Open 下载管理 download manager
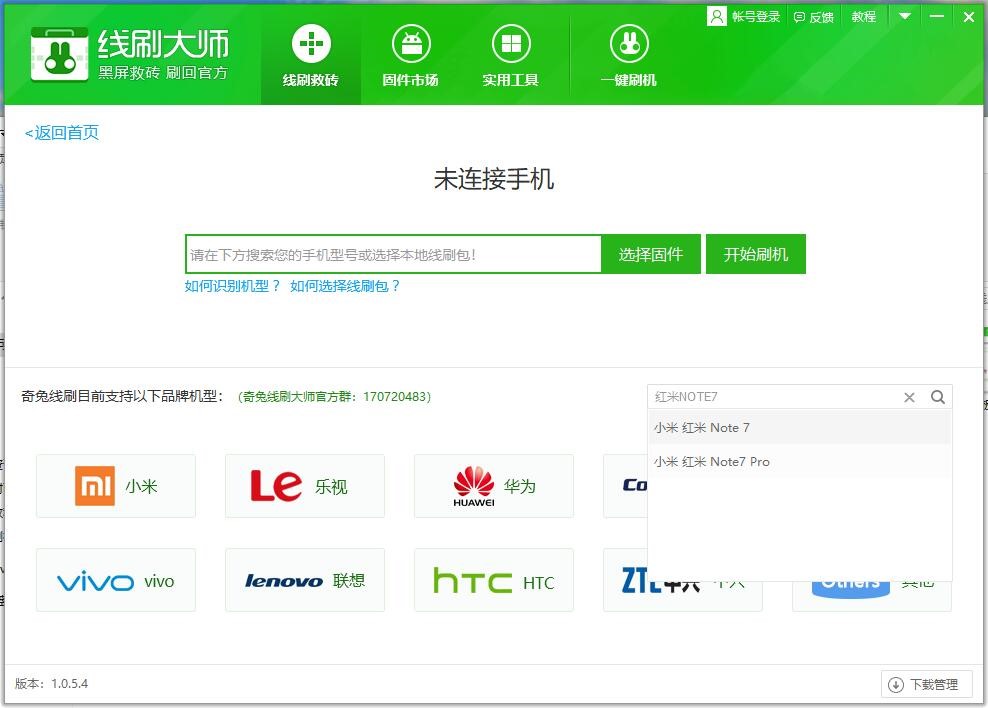 pos(927,685)
